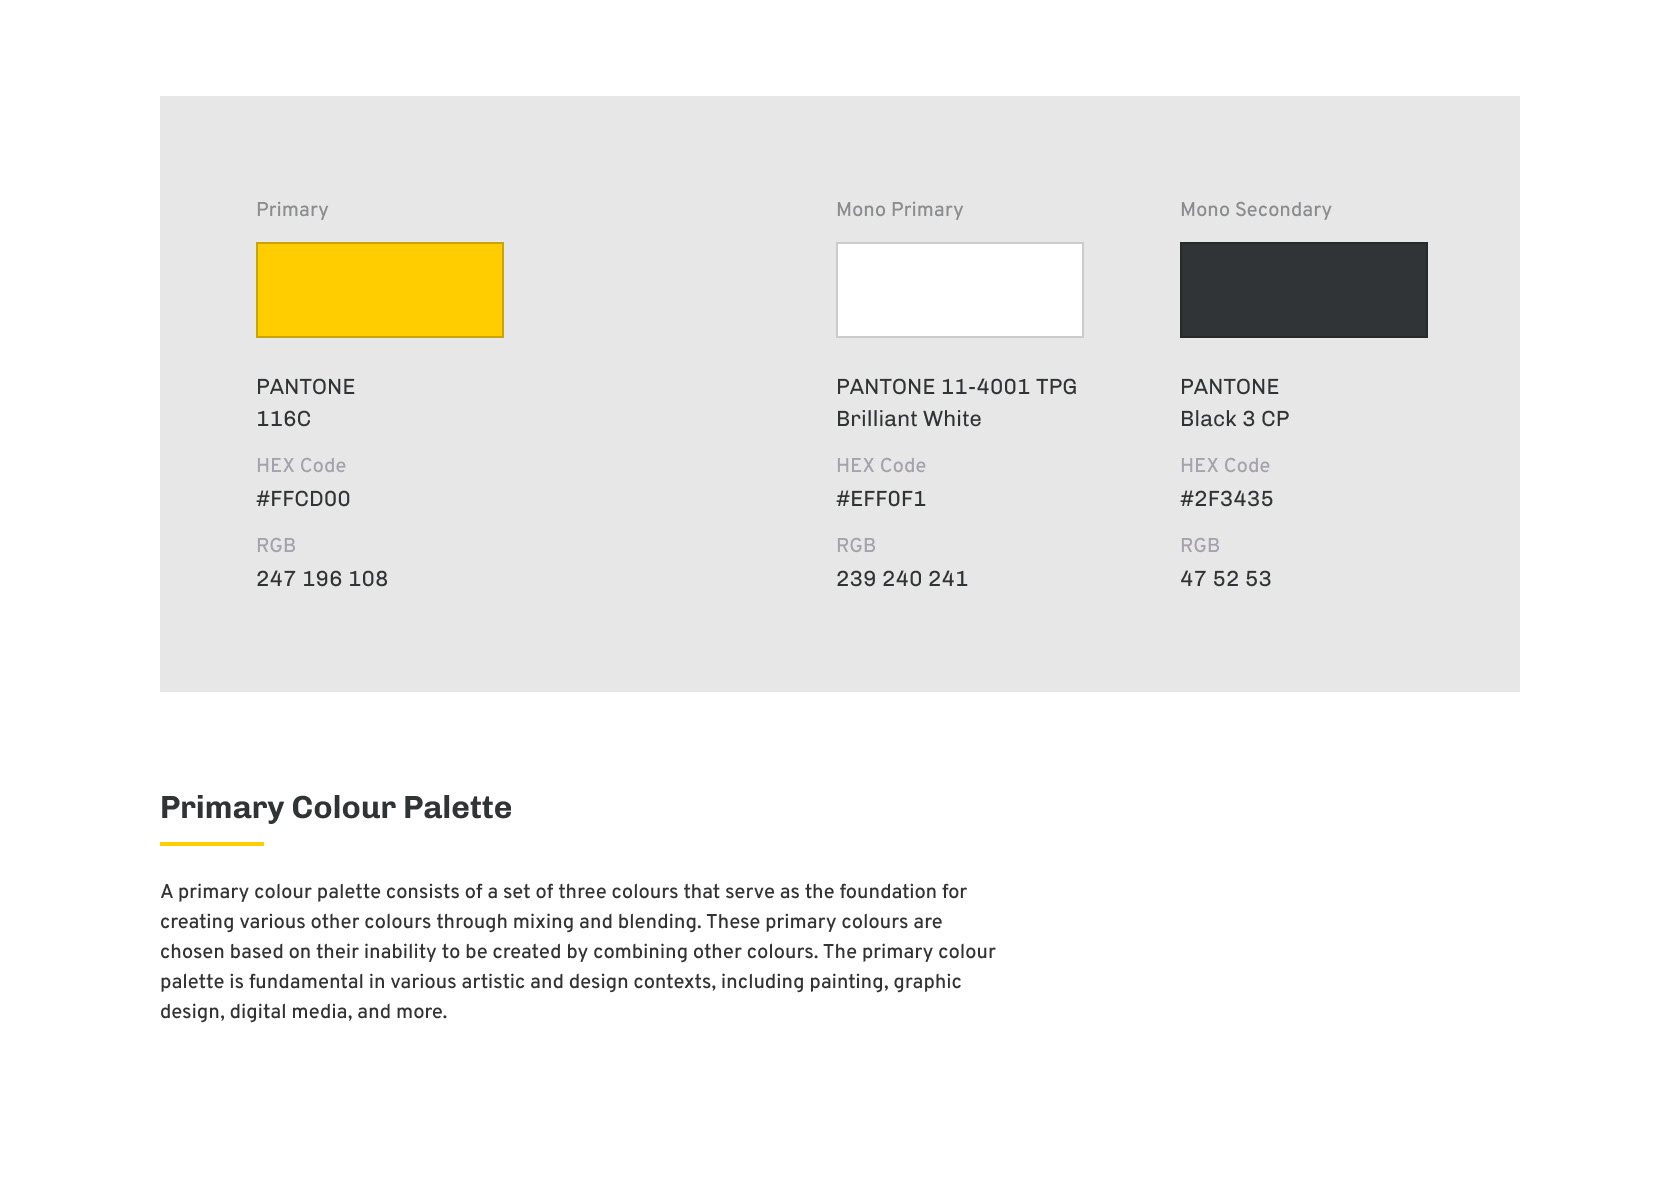Image resolution: width=1680 pixels, height=1188 pixels.
Task: Select the RGB value 239 240 241
Action: (902, 579)
